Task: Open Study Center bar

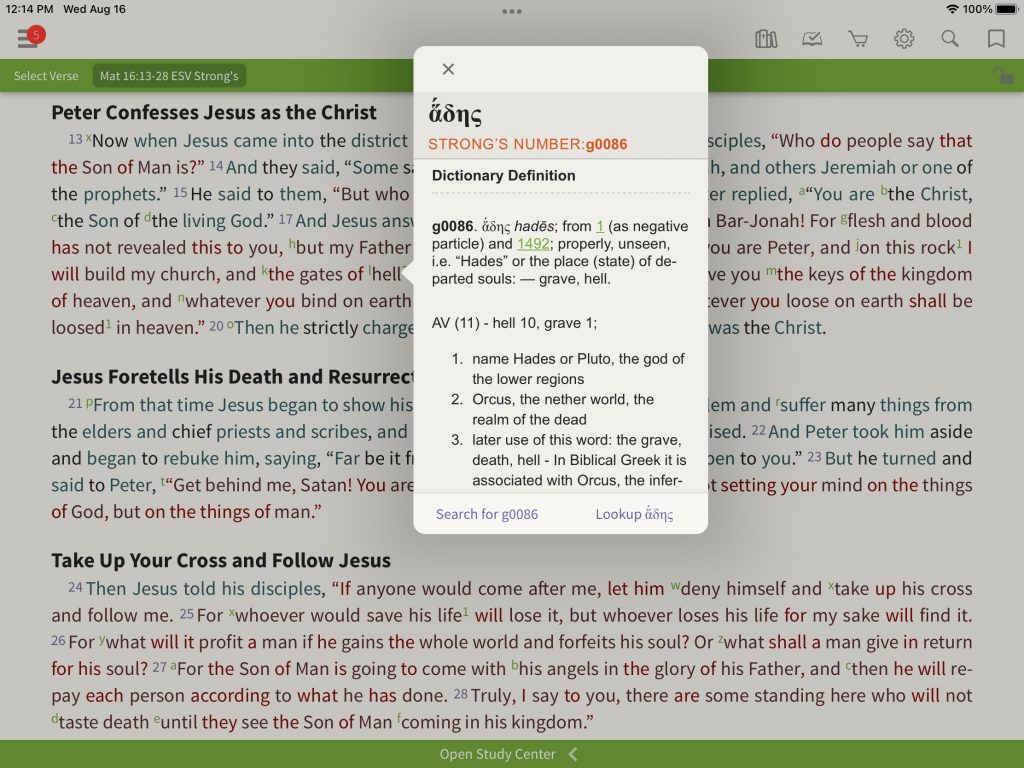Action: click(512, 754)
